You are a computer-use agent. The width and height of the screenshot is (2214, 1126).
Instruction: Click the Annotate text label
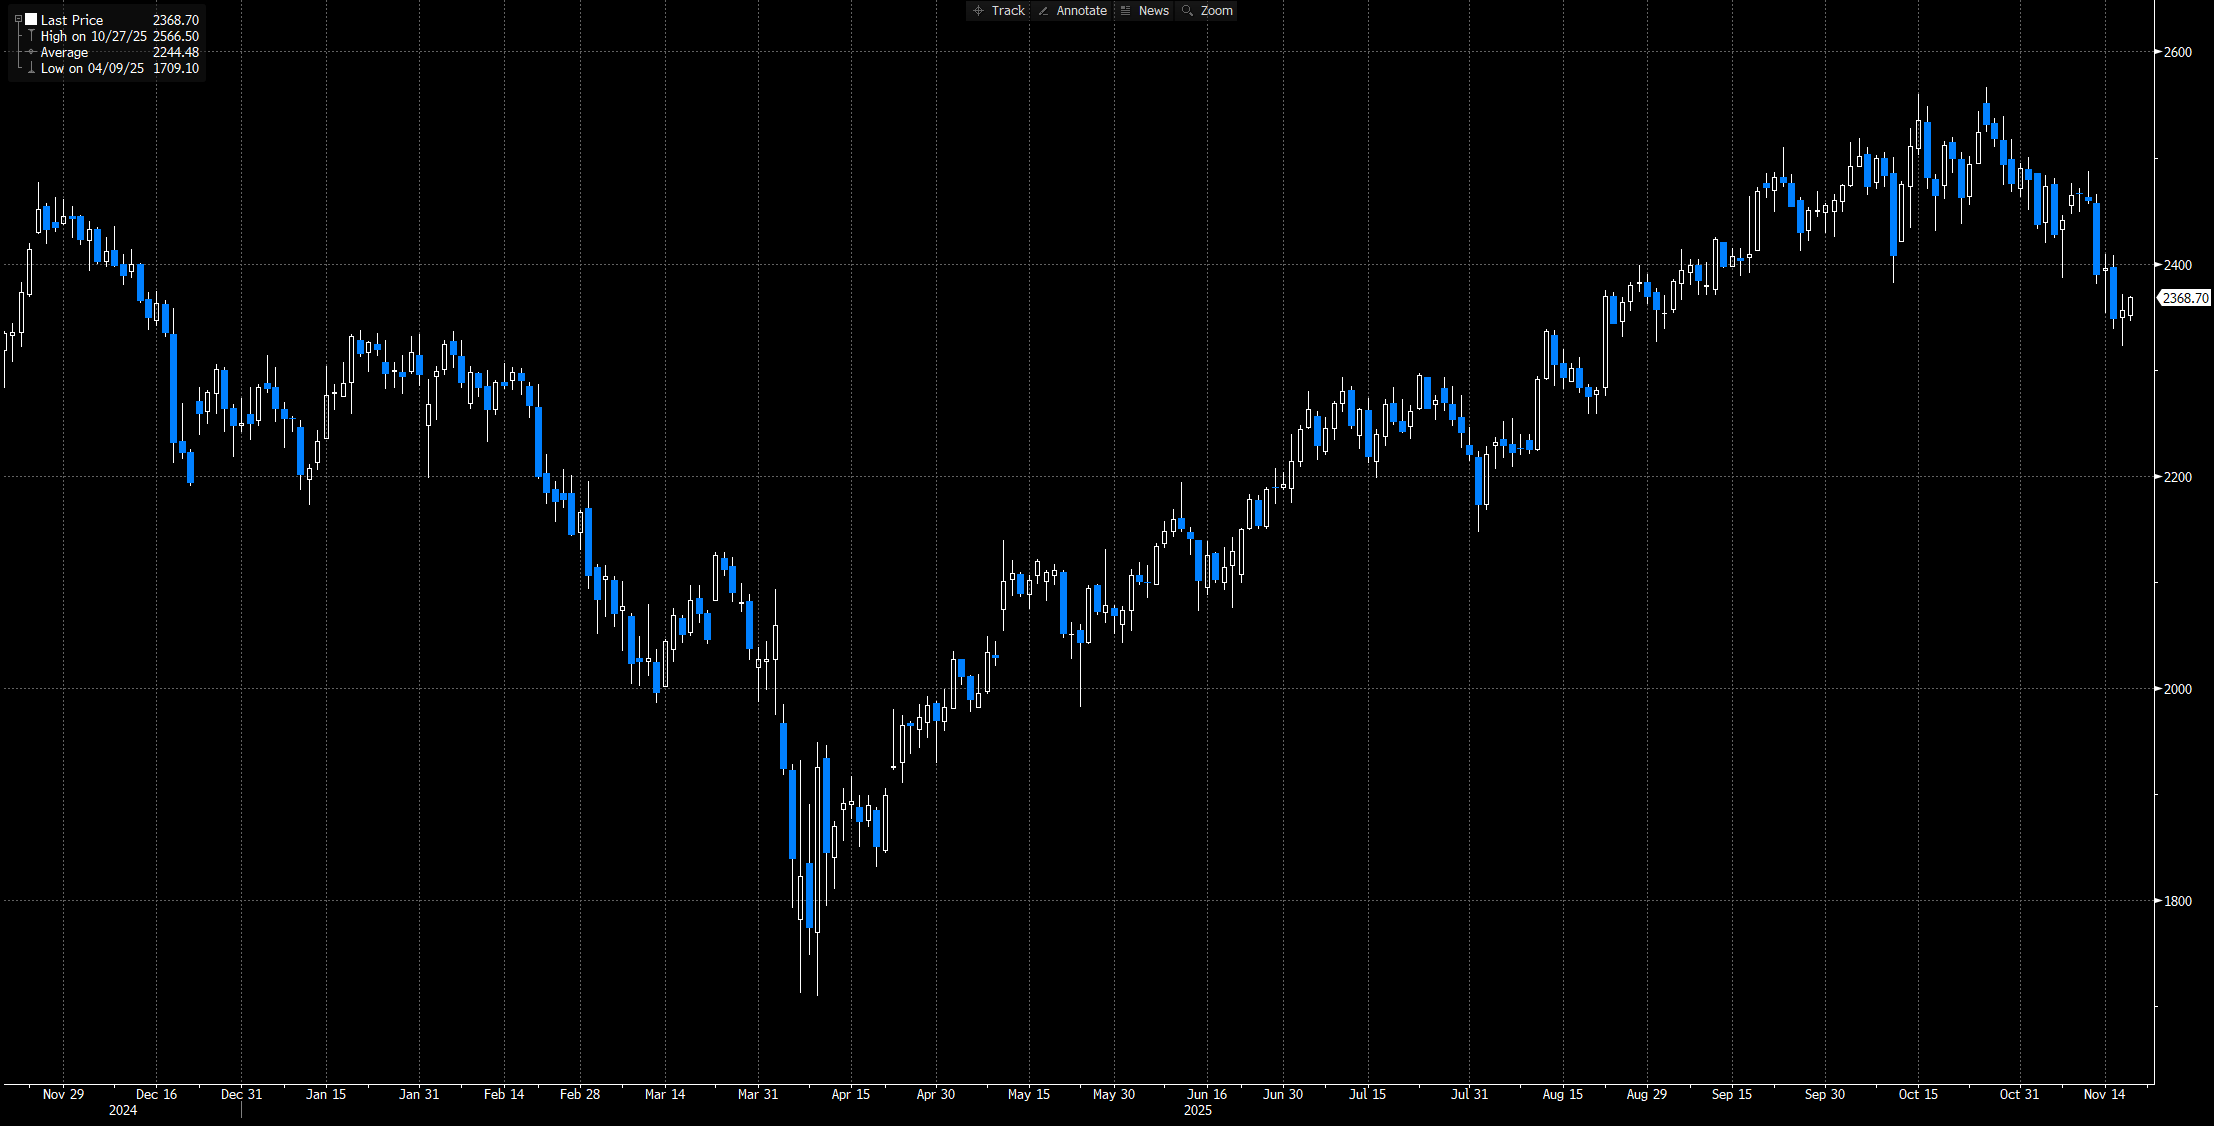[x=1081, y=11]
